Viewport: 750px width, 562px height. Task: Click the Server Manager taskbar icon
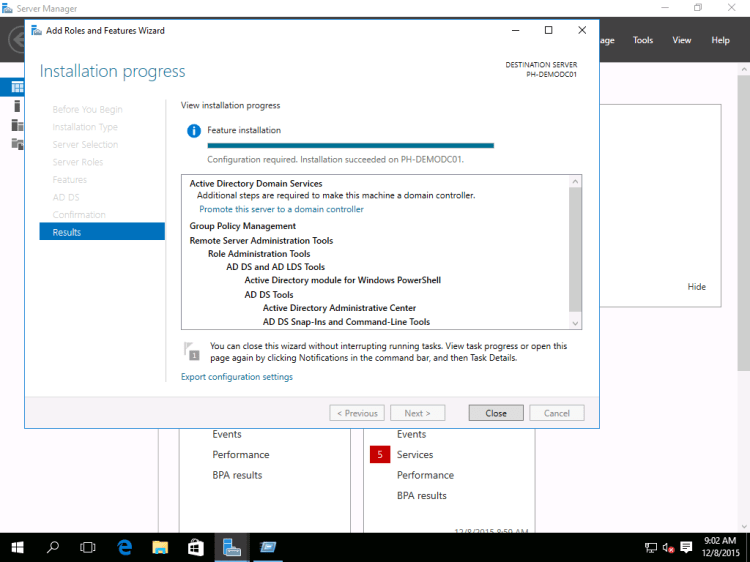click(232, 547)
